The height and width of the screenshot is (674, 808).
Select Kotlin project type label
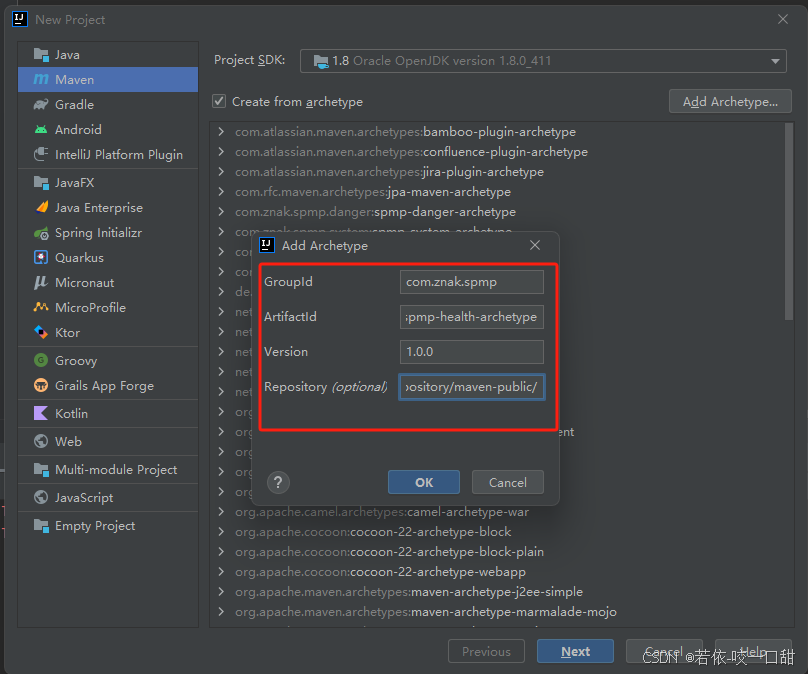[x=71, y=413]
